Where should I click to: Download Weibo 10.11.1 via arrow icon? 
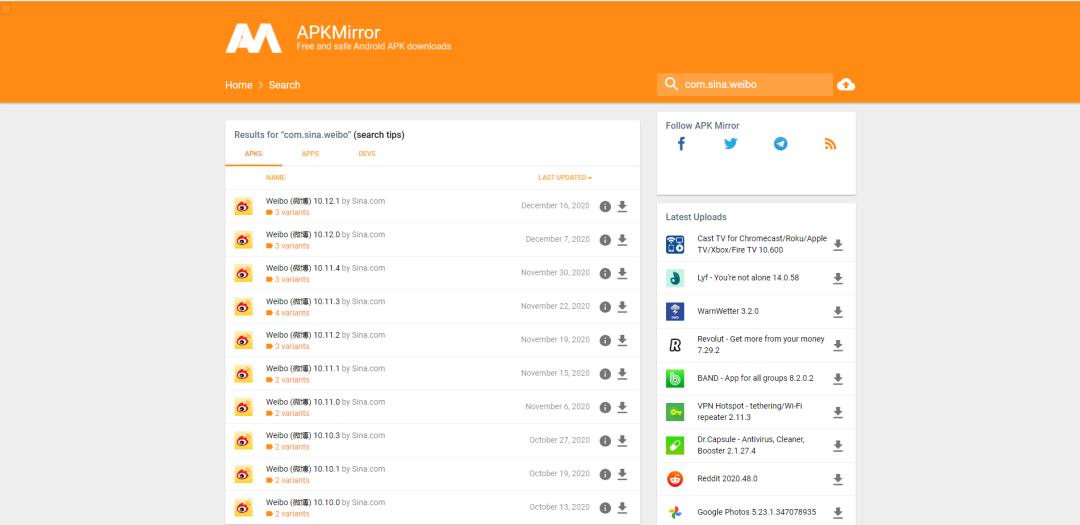[x=623, y=374]
